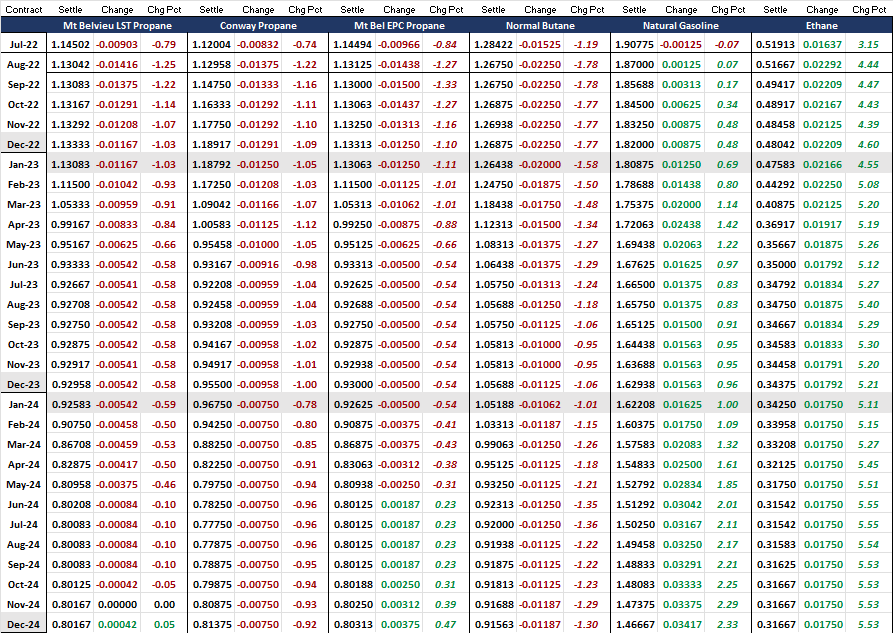Select Dec-24 change value 0.00042
This screenshot has height=633, width=893.
pos(117,624)
